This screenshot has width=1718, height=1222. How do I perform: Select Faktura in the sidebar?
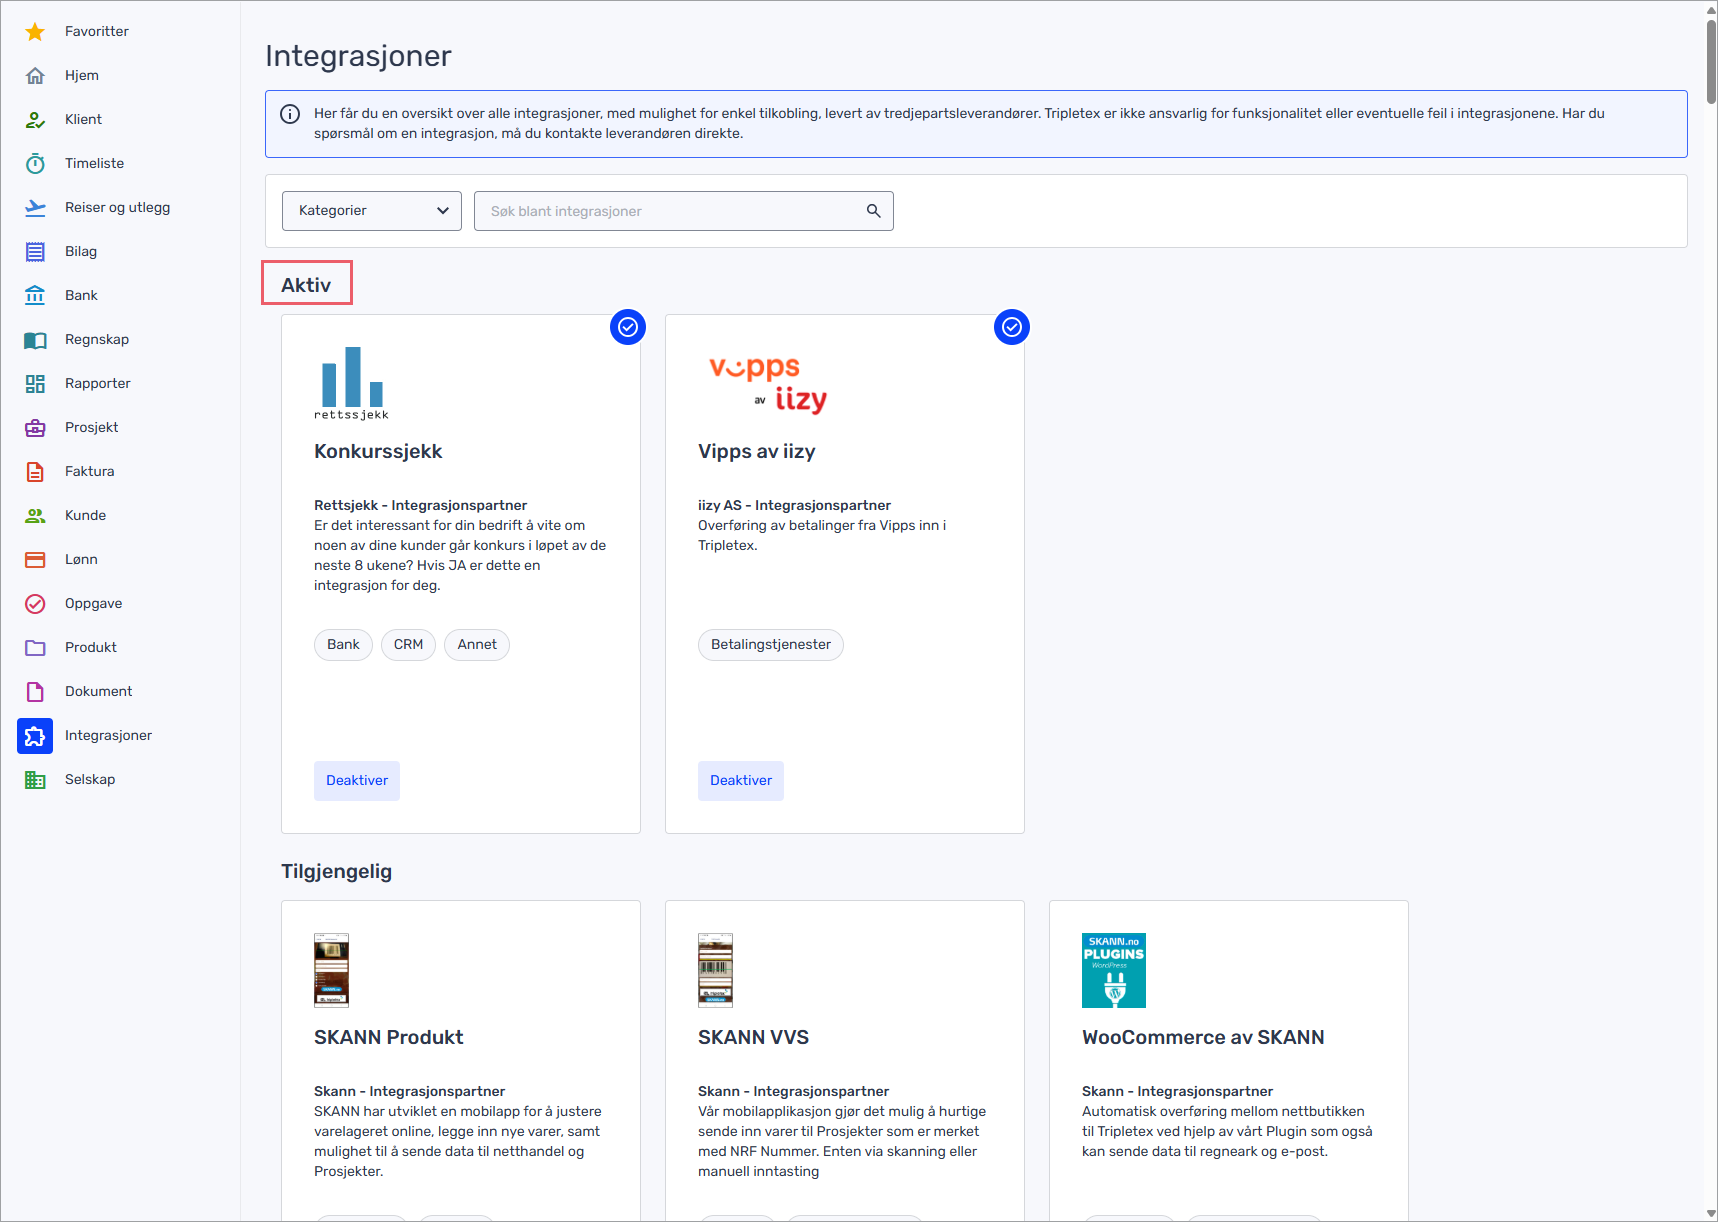[x=89, y=472]
